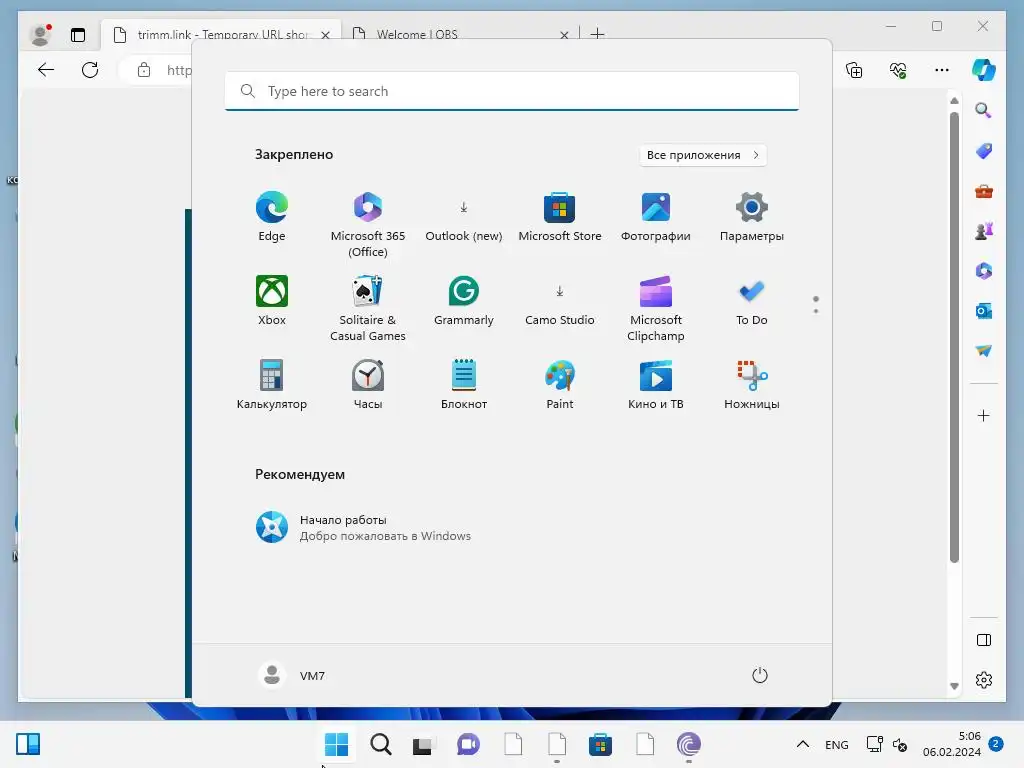Go to next pinned apps page dot
The width and height of the screenshot is (1024, 768).
coord(816,311)
